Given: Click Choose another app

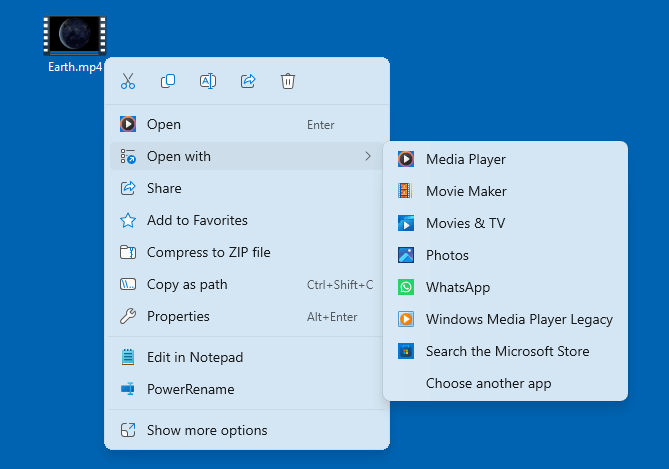Looking at the screenshot, I should point(505,383).
